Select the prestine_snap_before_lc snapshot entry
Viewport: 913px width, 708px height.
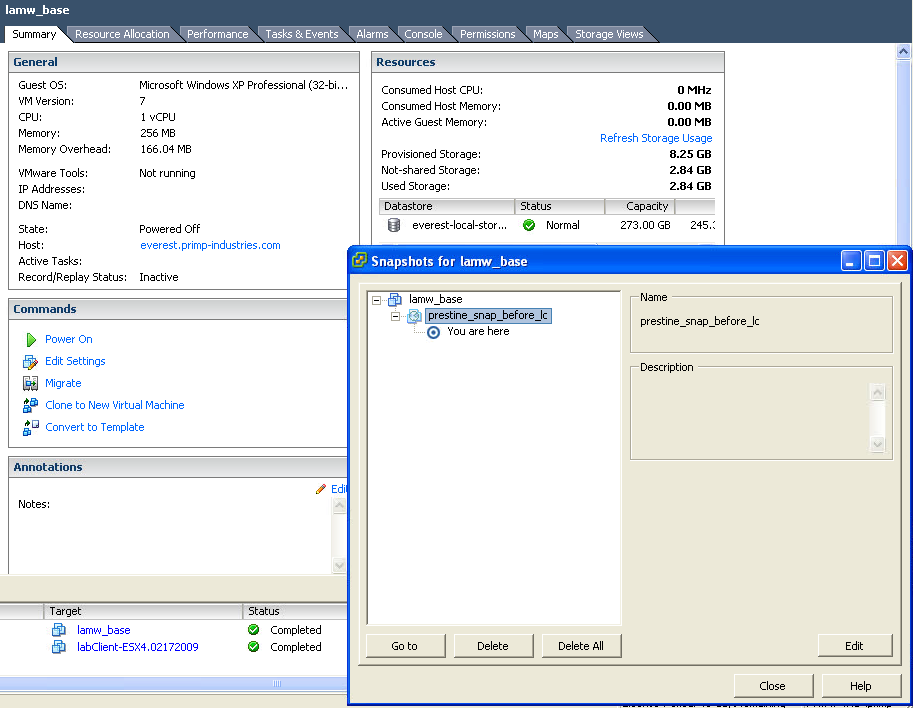click(488, 316)
